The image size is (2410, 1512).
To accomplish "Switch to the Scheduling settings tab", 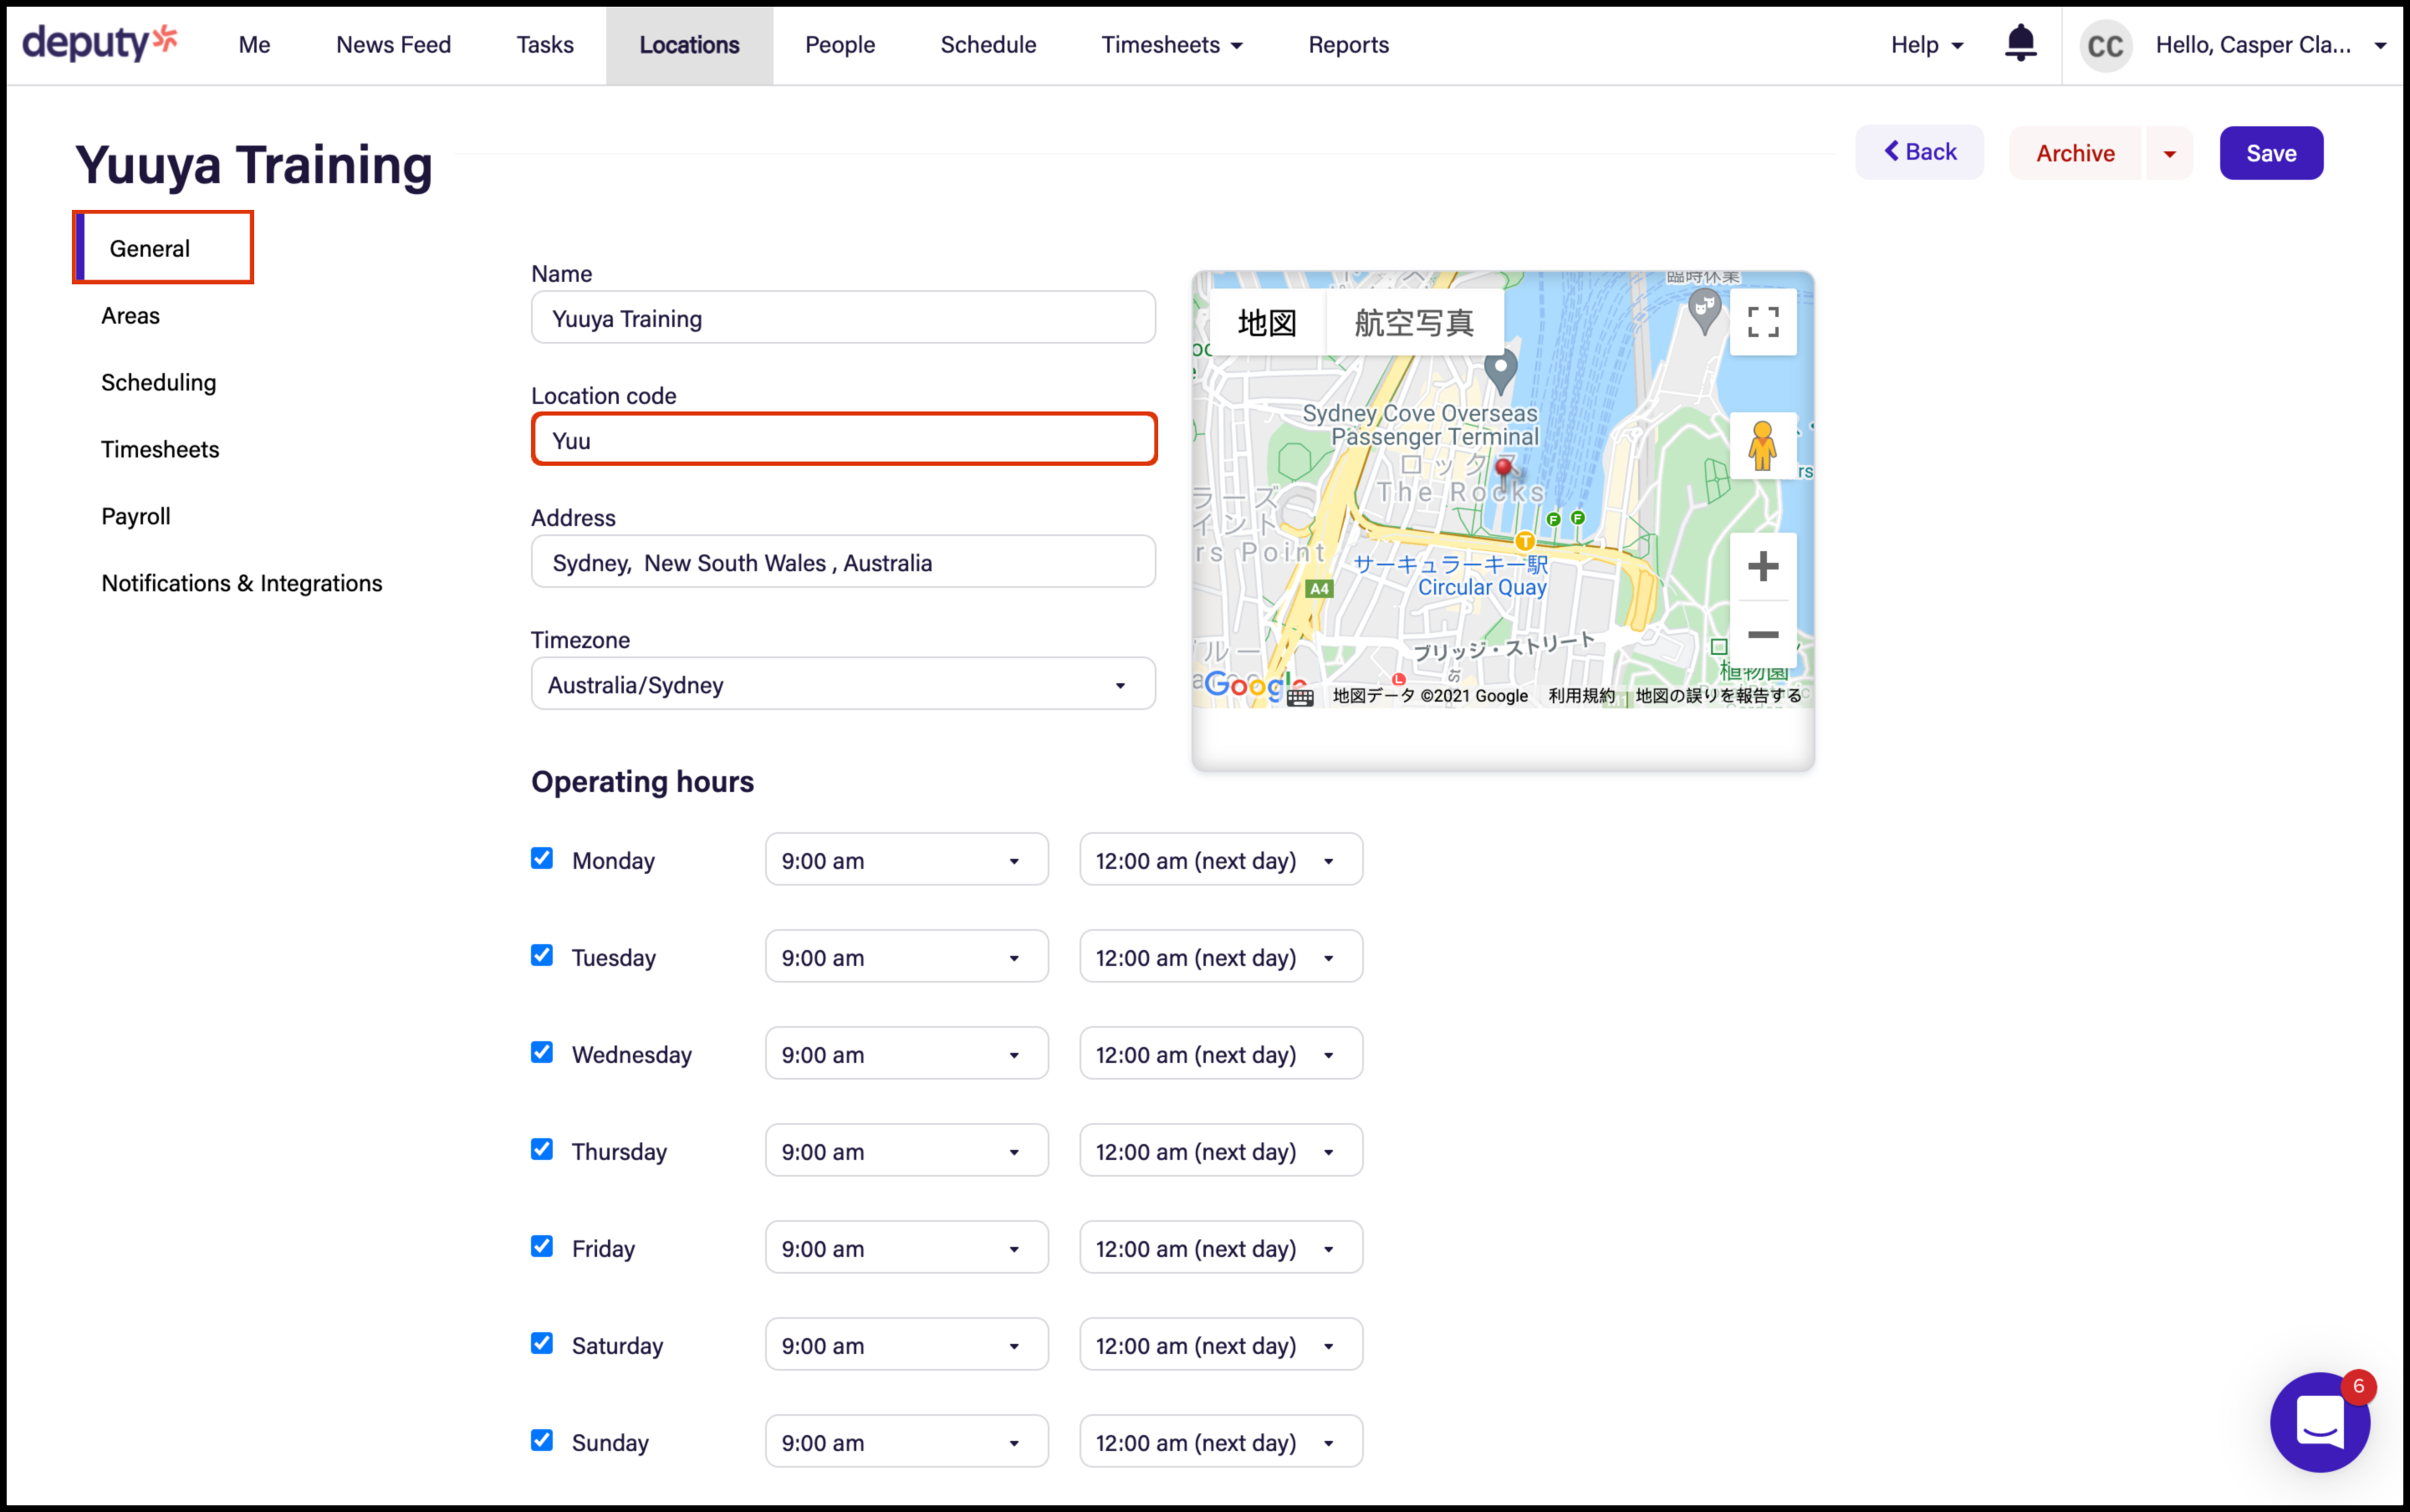I will click(158, 383).
